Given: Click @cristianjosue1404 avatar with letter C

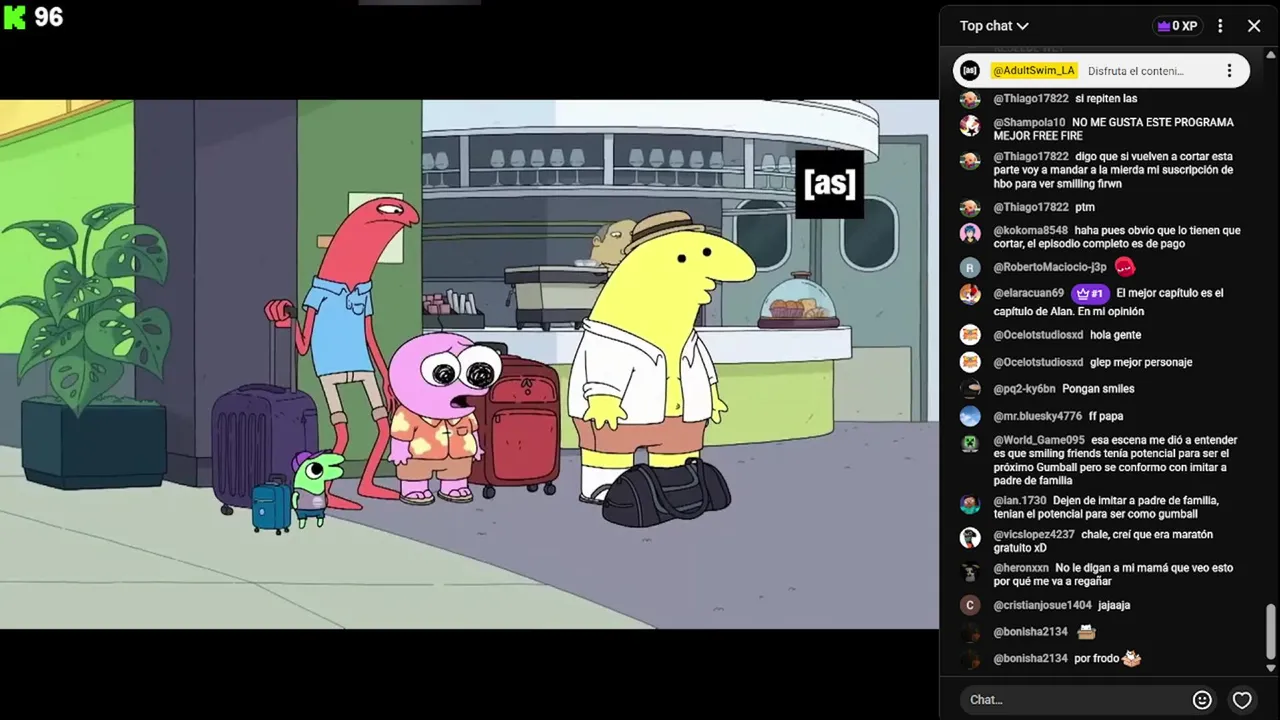Looking at the screenshot, I should tap(970, 605).
